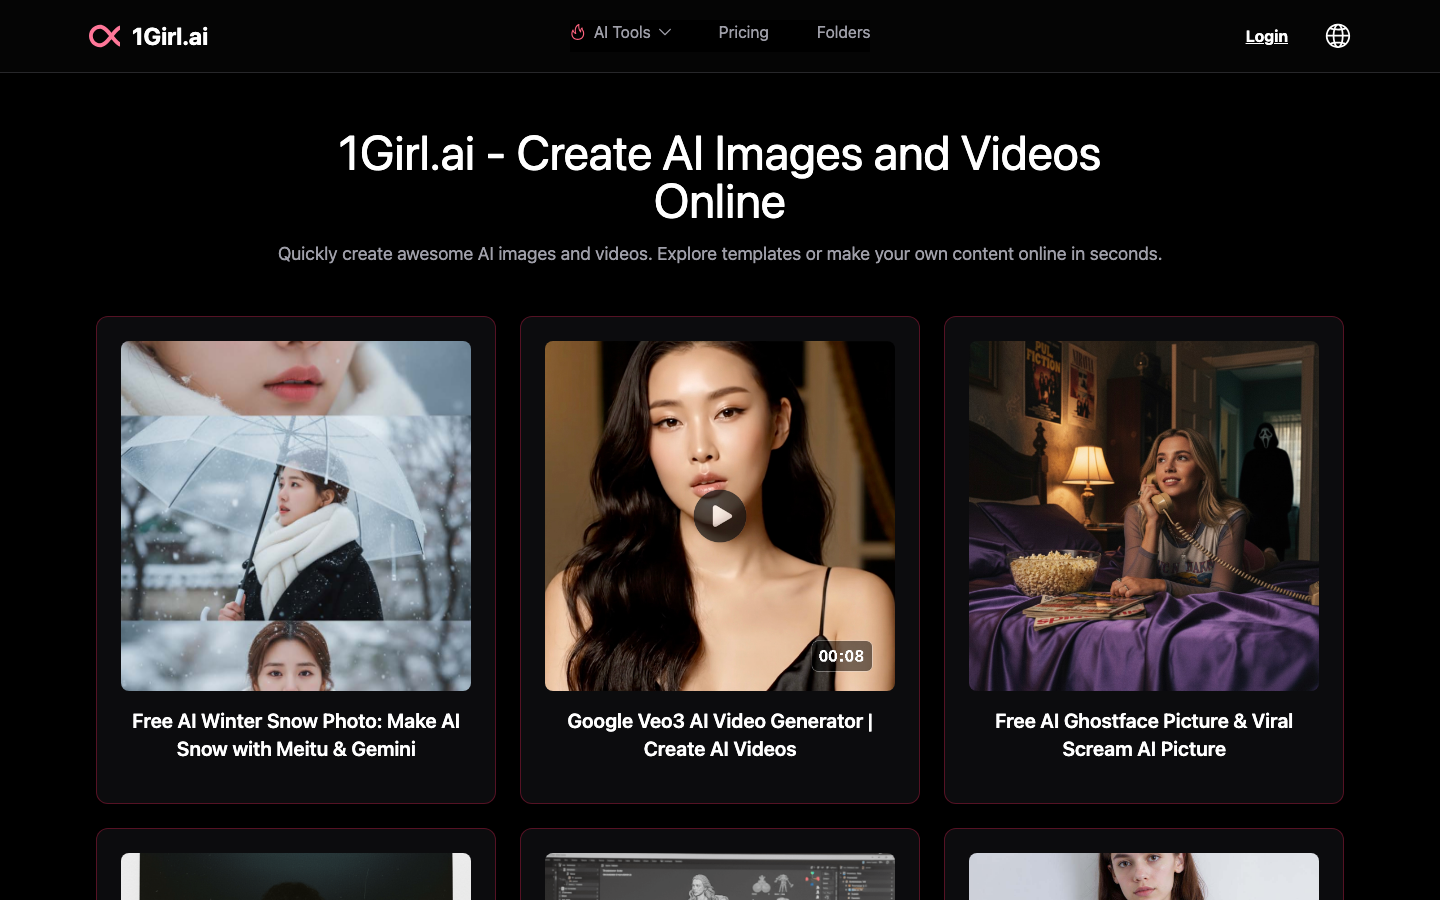The image size is (1440, 900).
Task: Click the Veo3 video preview thumbnail
Action: pos(720,515)
